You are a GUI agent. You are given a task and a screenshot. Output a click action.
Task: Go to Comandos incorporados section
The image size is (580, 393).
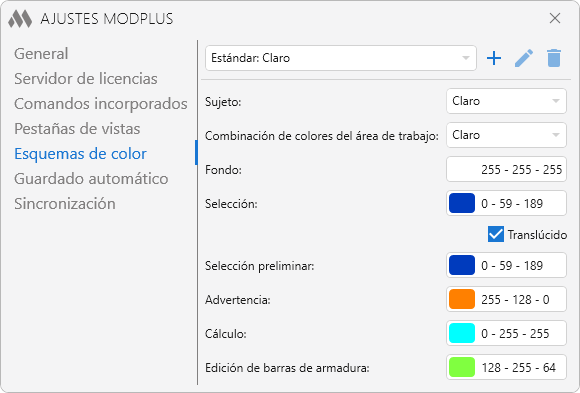coord(101,104)
